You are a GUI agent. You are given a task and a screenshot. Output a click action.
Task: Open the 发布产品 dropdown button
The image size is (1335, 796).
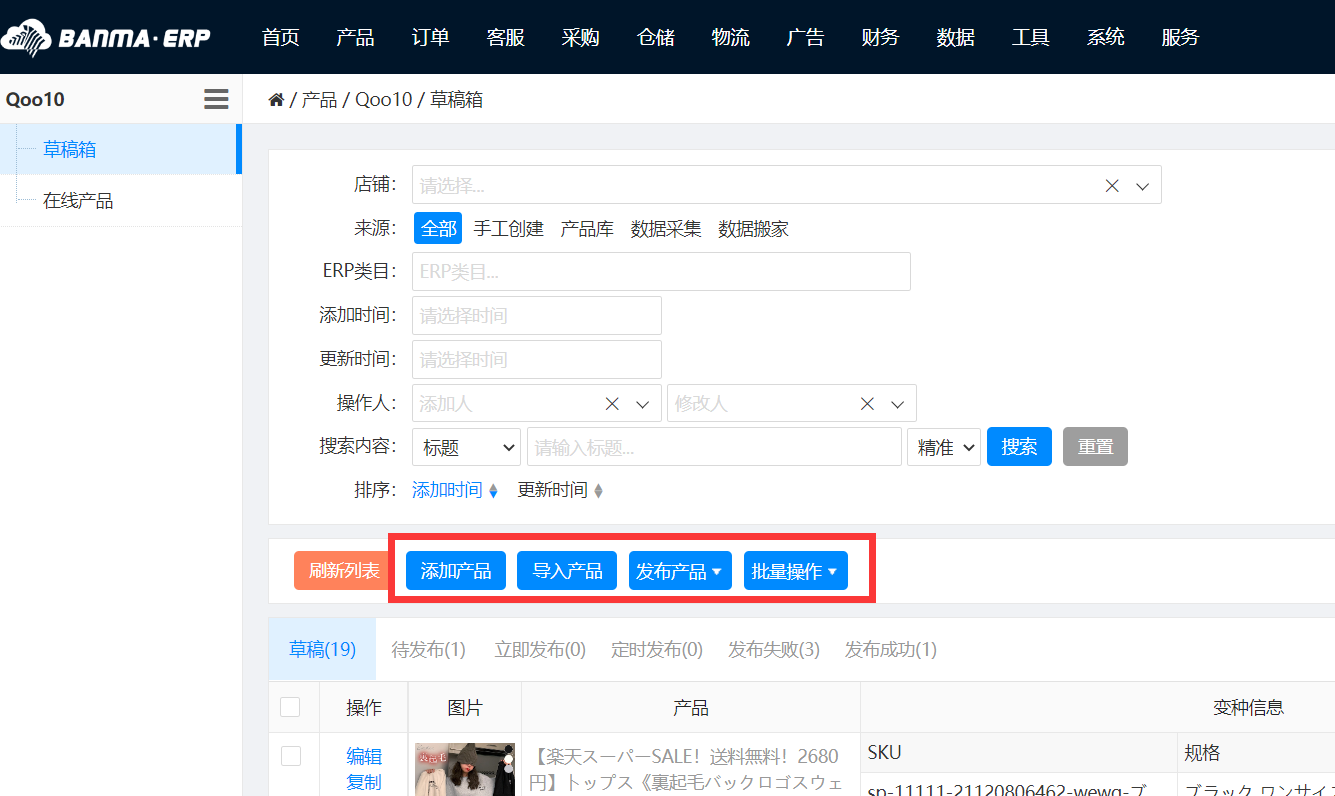point(680,571)
